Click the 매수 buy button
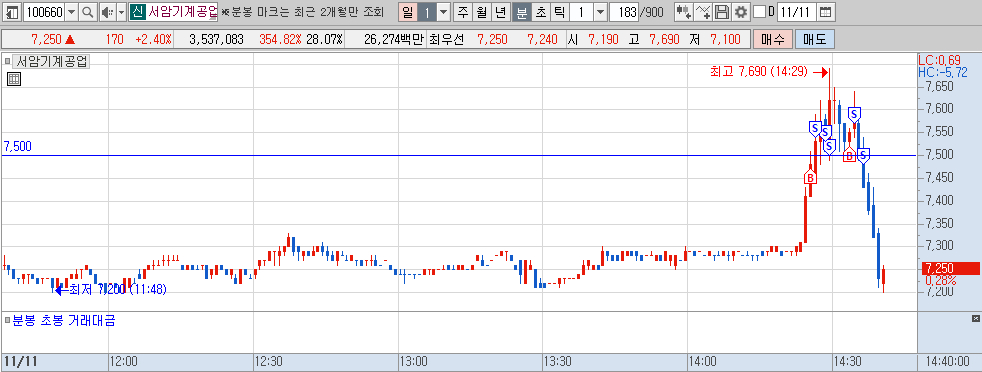This screenshot has height=372, width=982. coord(773,39)
